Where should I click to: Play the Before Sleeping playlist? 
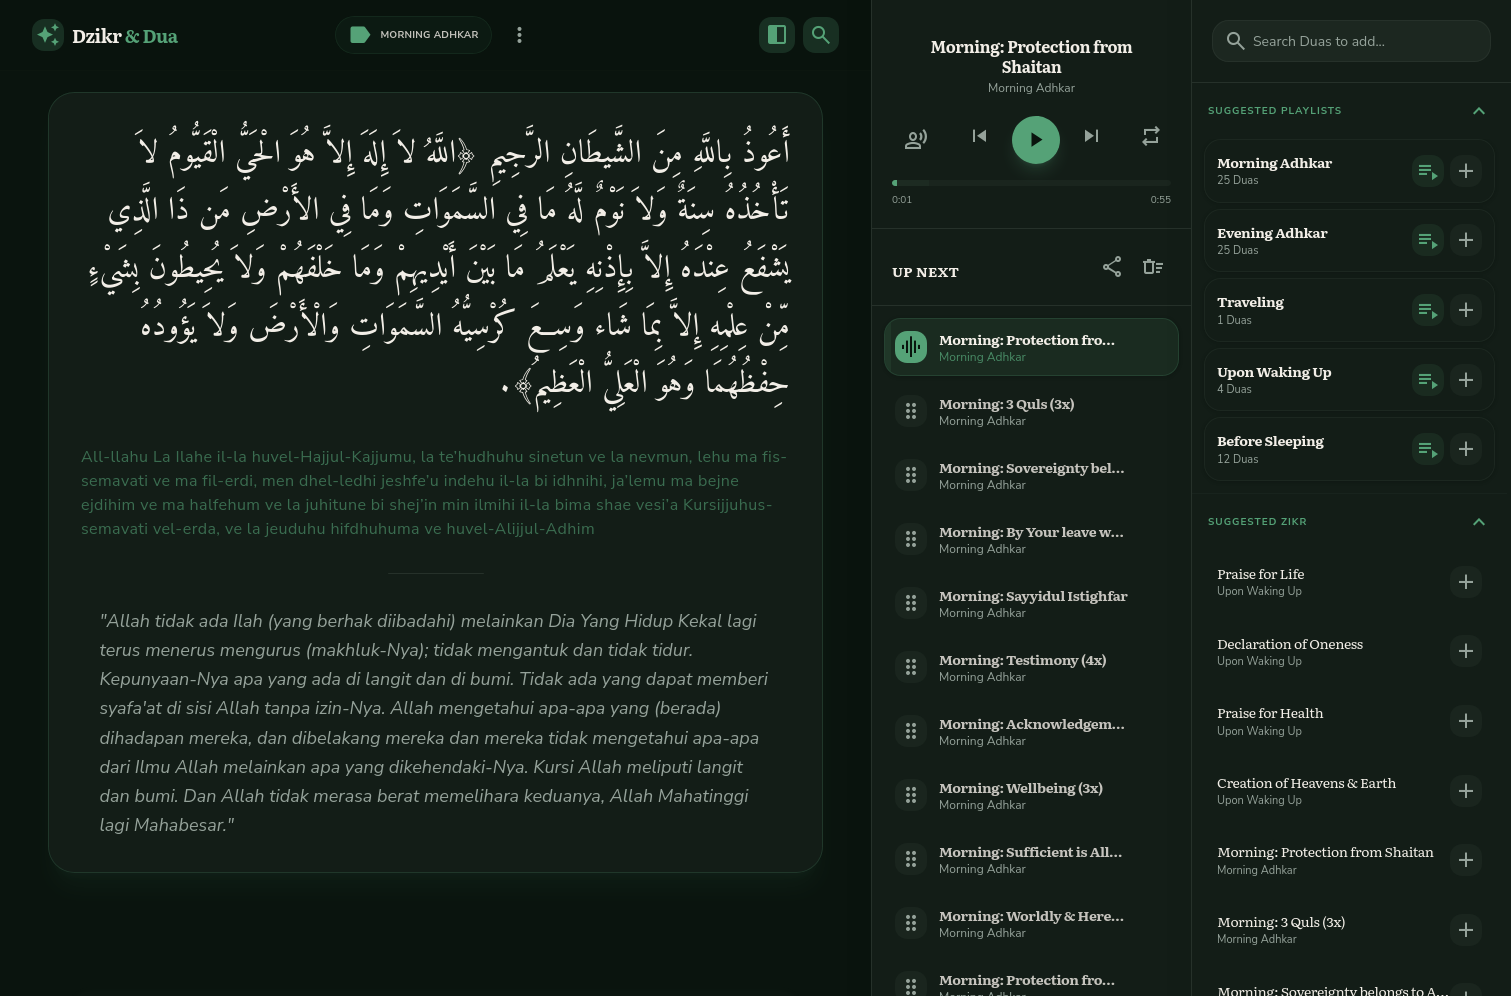1427,449
